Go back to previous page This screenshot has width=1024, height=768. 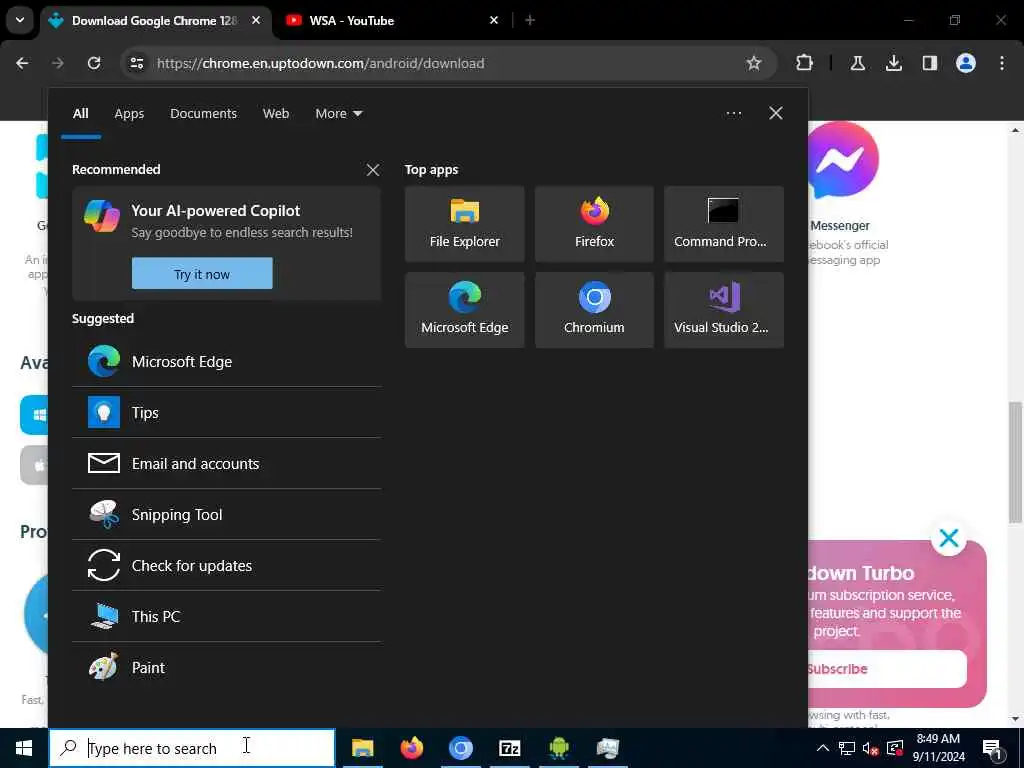(x=22, y=63)
